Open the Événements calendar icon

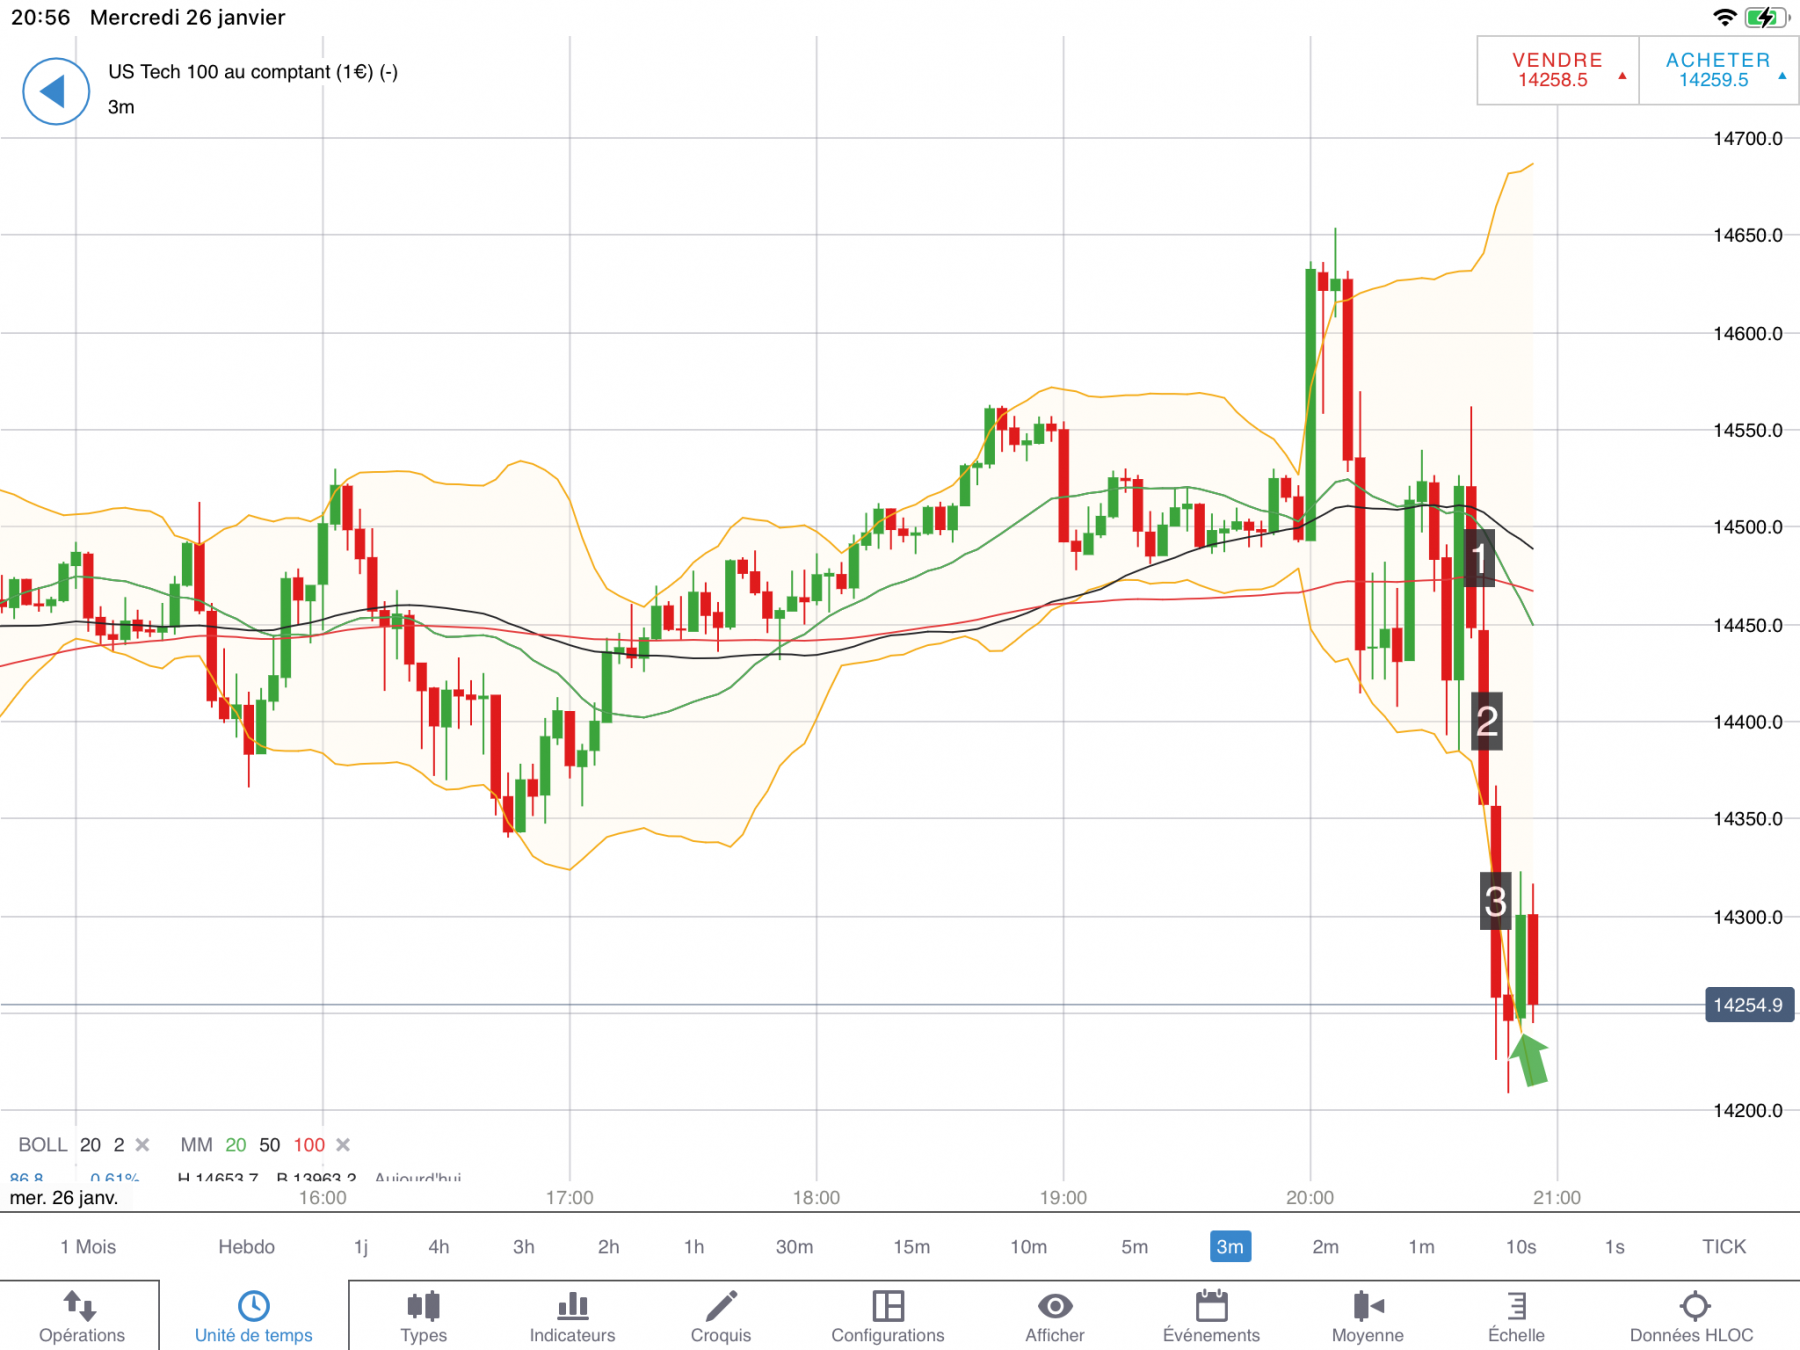(1211, 1316)
